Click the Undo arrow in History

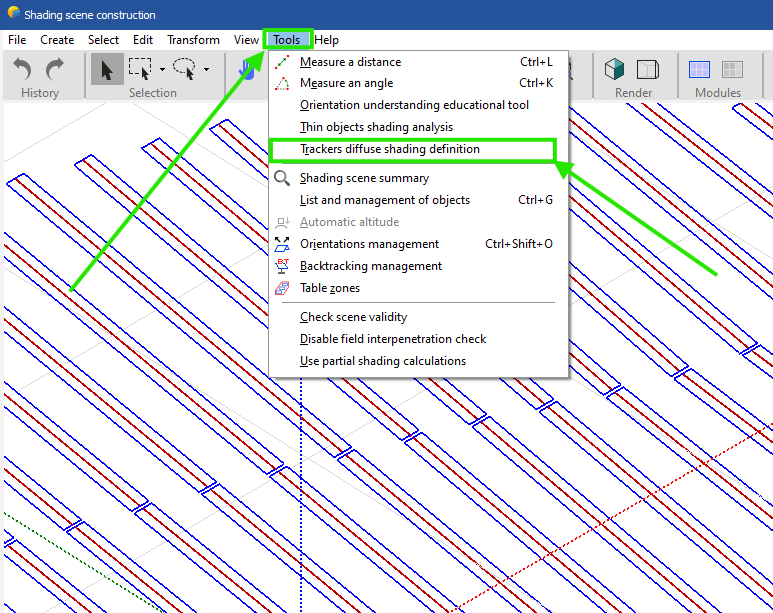click(x=23, y=69)
